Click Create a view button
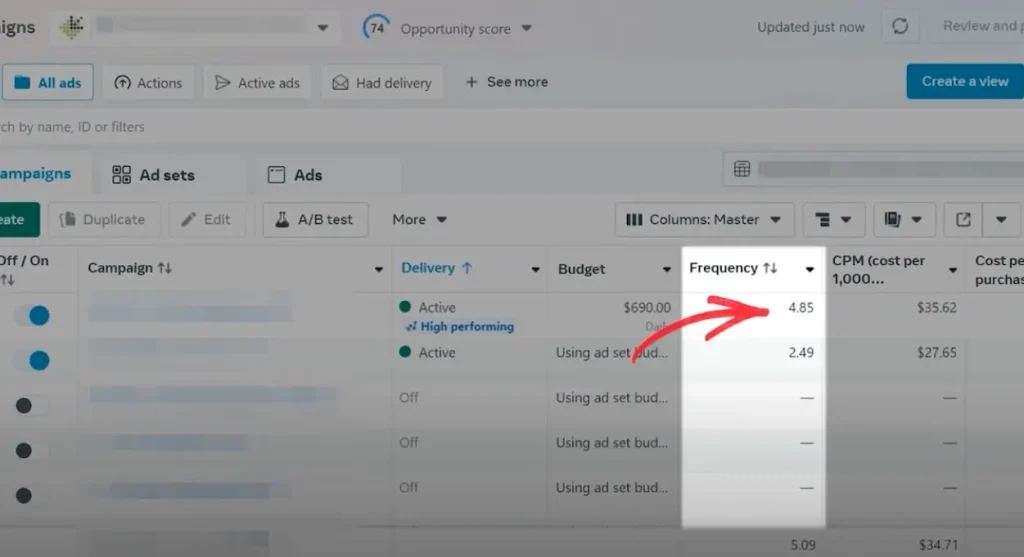 point(965,81)
